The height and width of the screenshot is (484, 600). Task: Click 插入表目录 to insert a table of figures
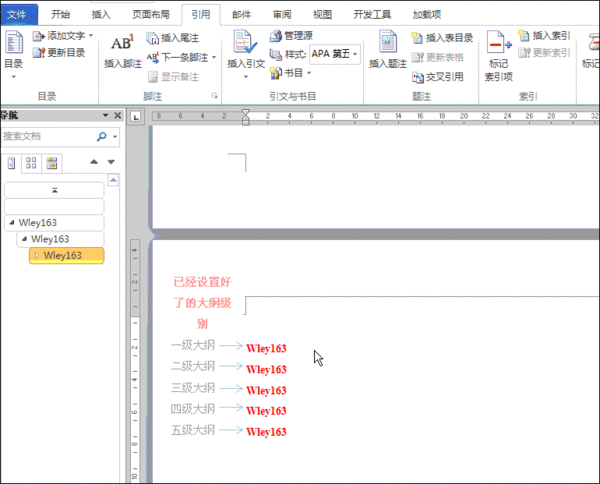pyautogui.click(x=442, y=37)
